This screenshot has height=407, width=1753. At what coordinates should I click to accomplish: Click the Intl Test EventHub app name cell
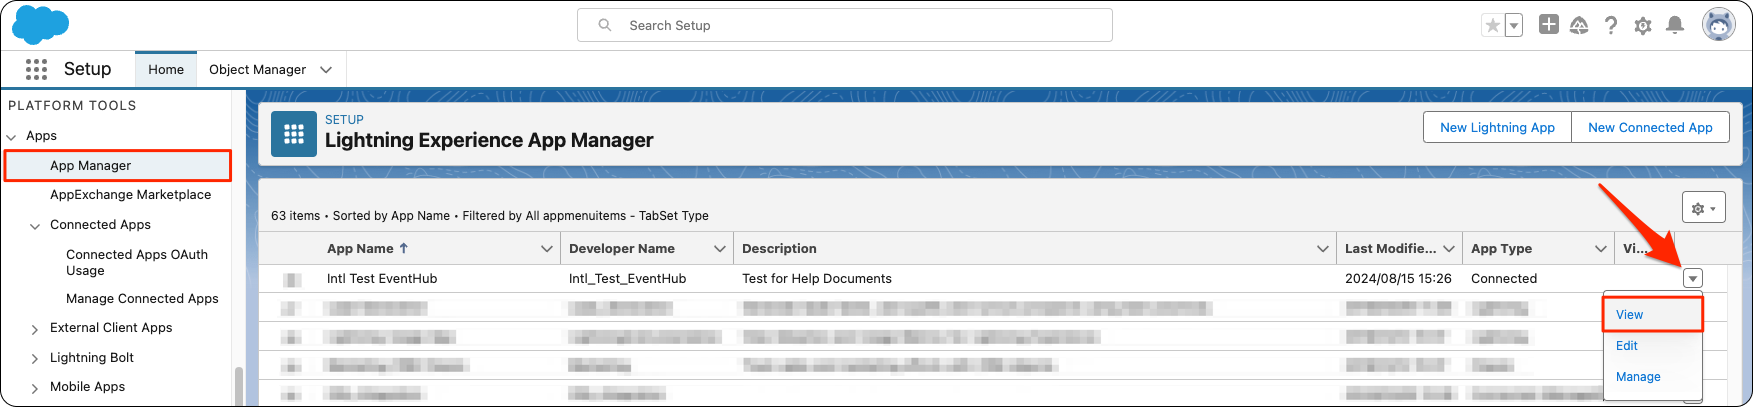pyautogui.click(x=382, y=279)
